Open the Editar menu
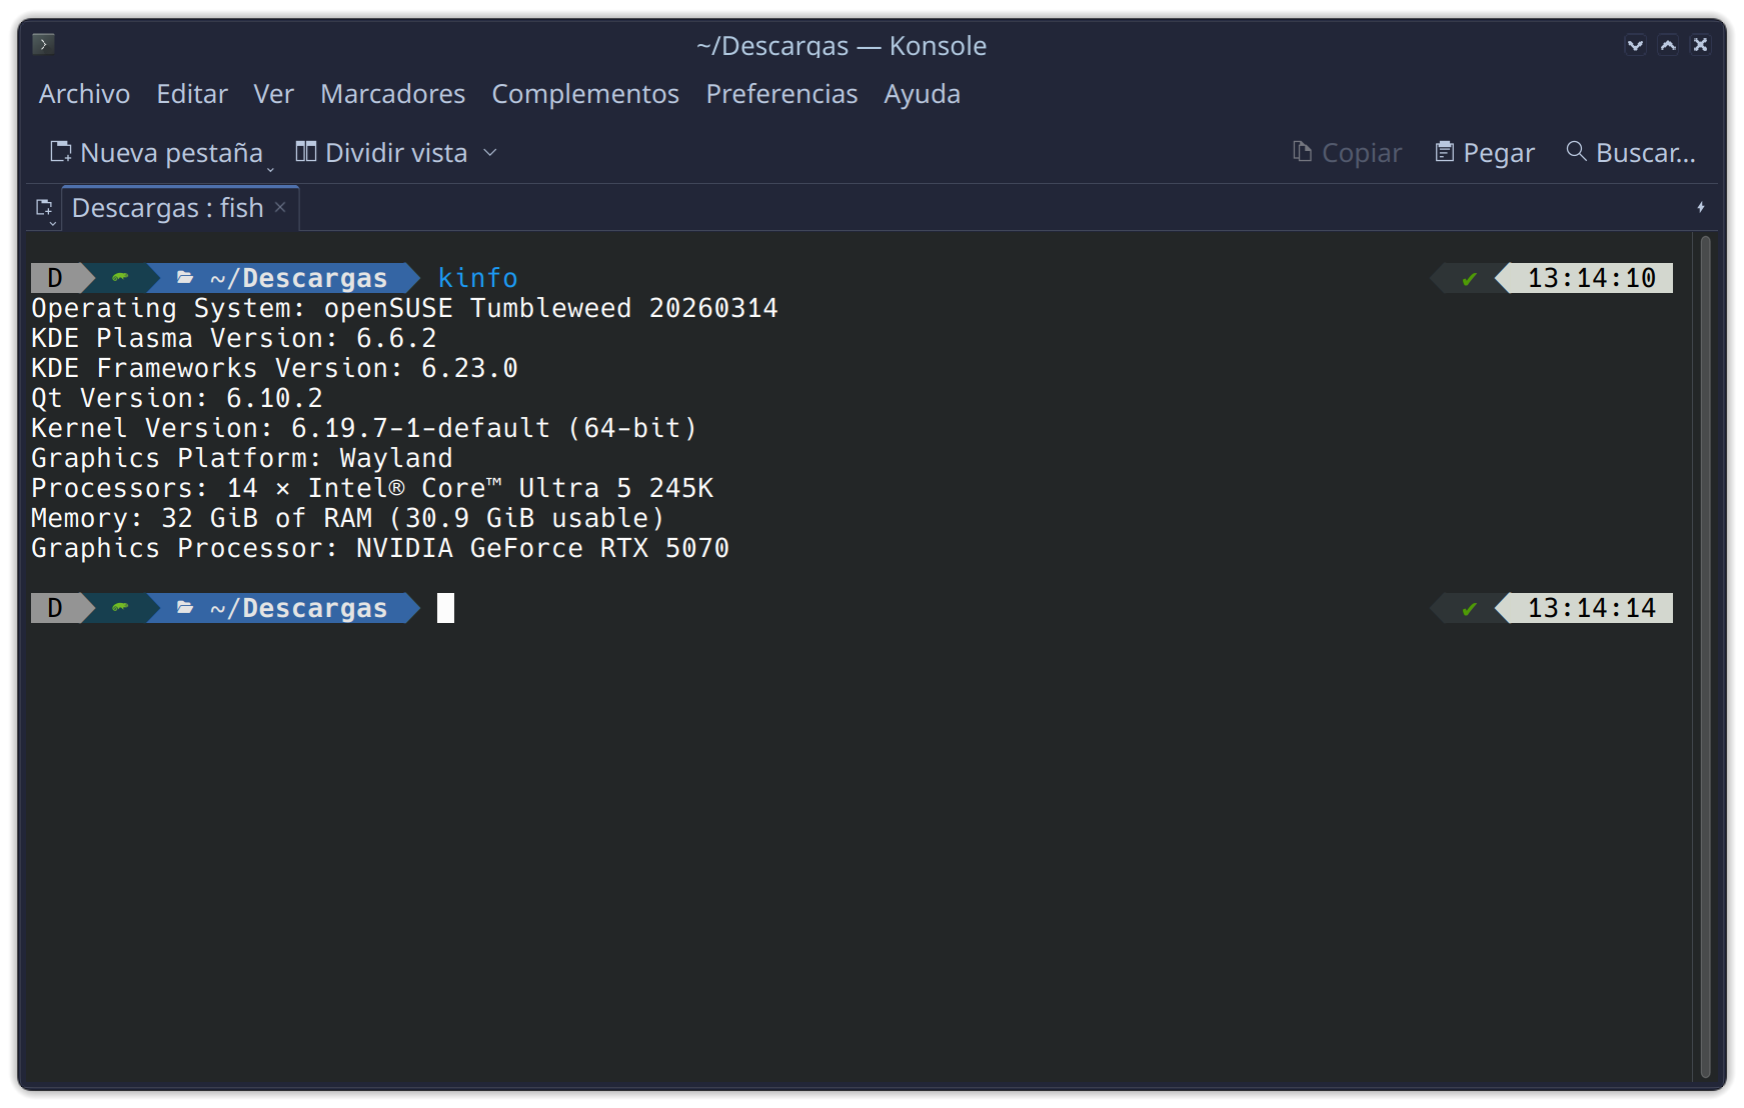Viewport: 1744px width, 1108px height. [191, 94]
